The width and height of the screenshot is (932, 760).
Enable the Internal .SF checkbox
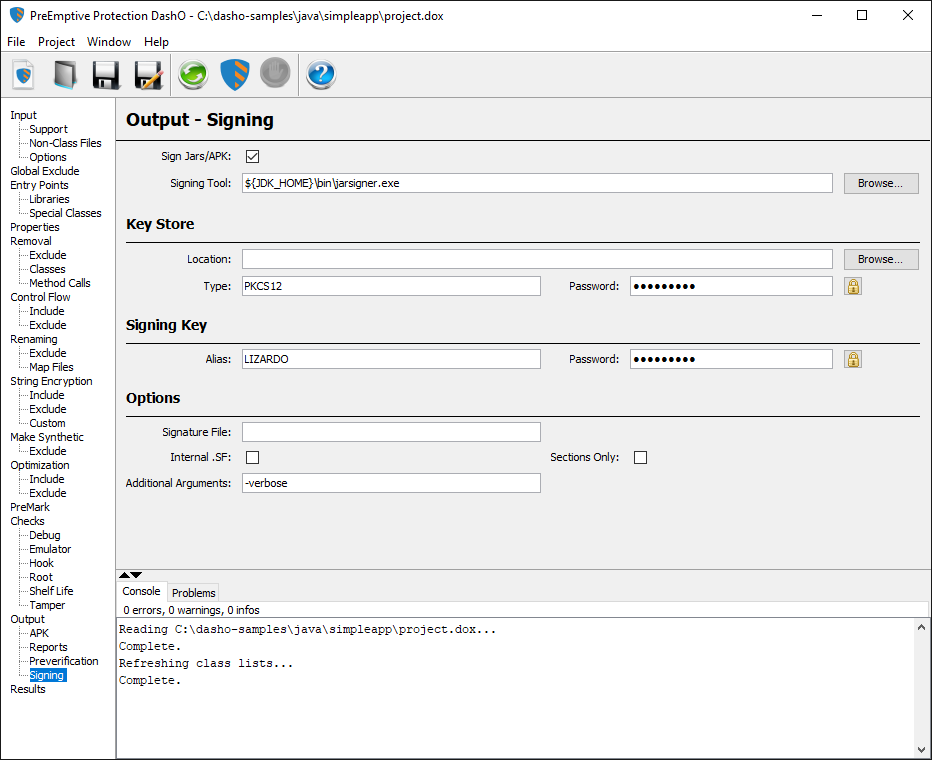(253, 457)
